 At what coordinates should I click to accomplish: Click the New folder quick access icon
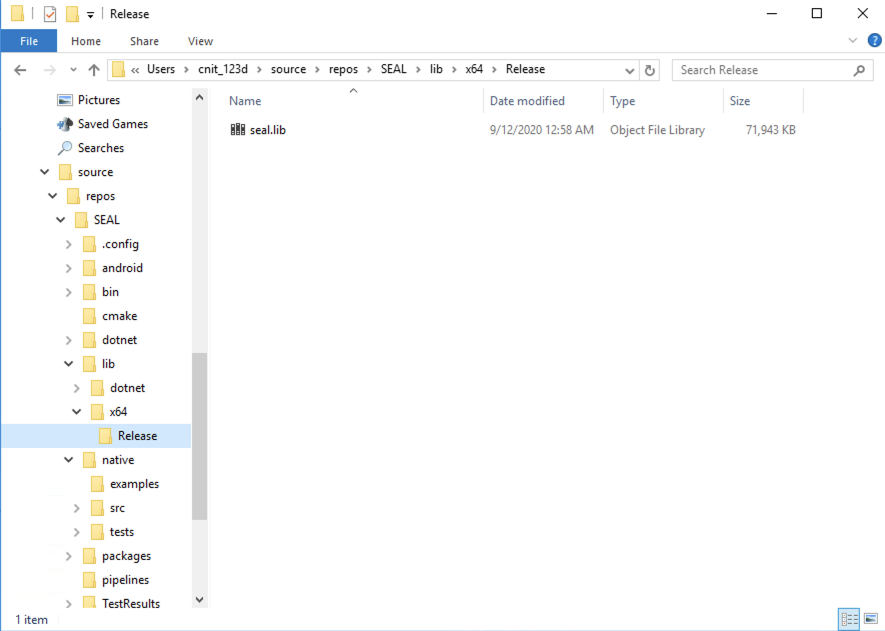click(x=72, y=14)
